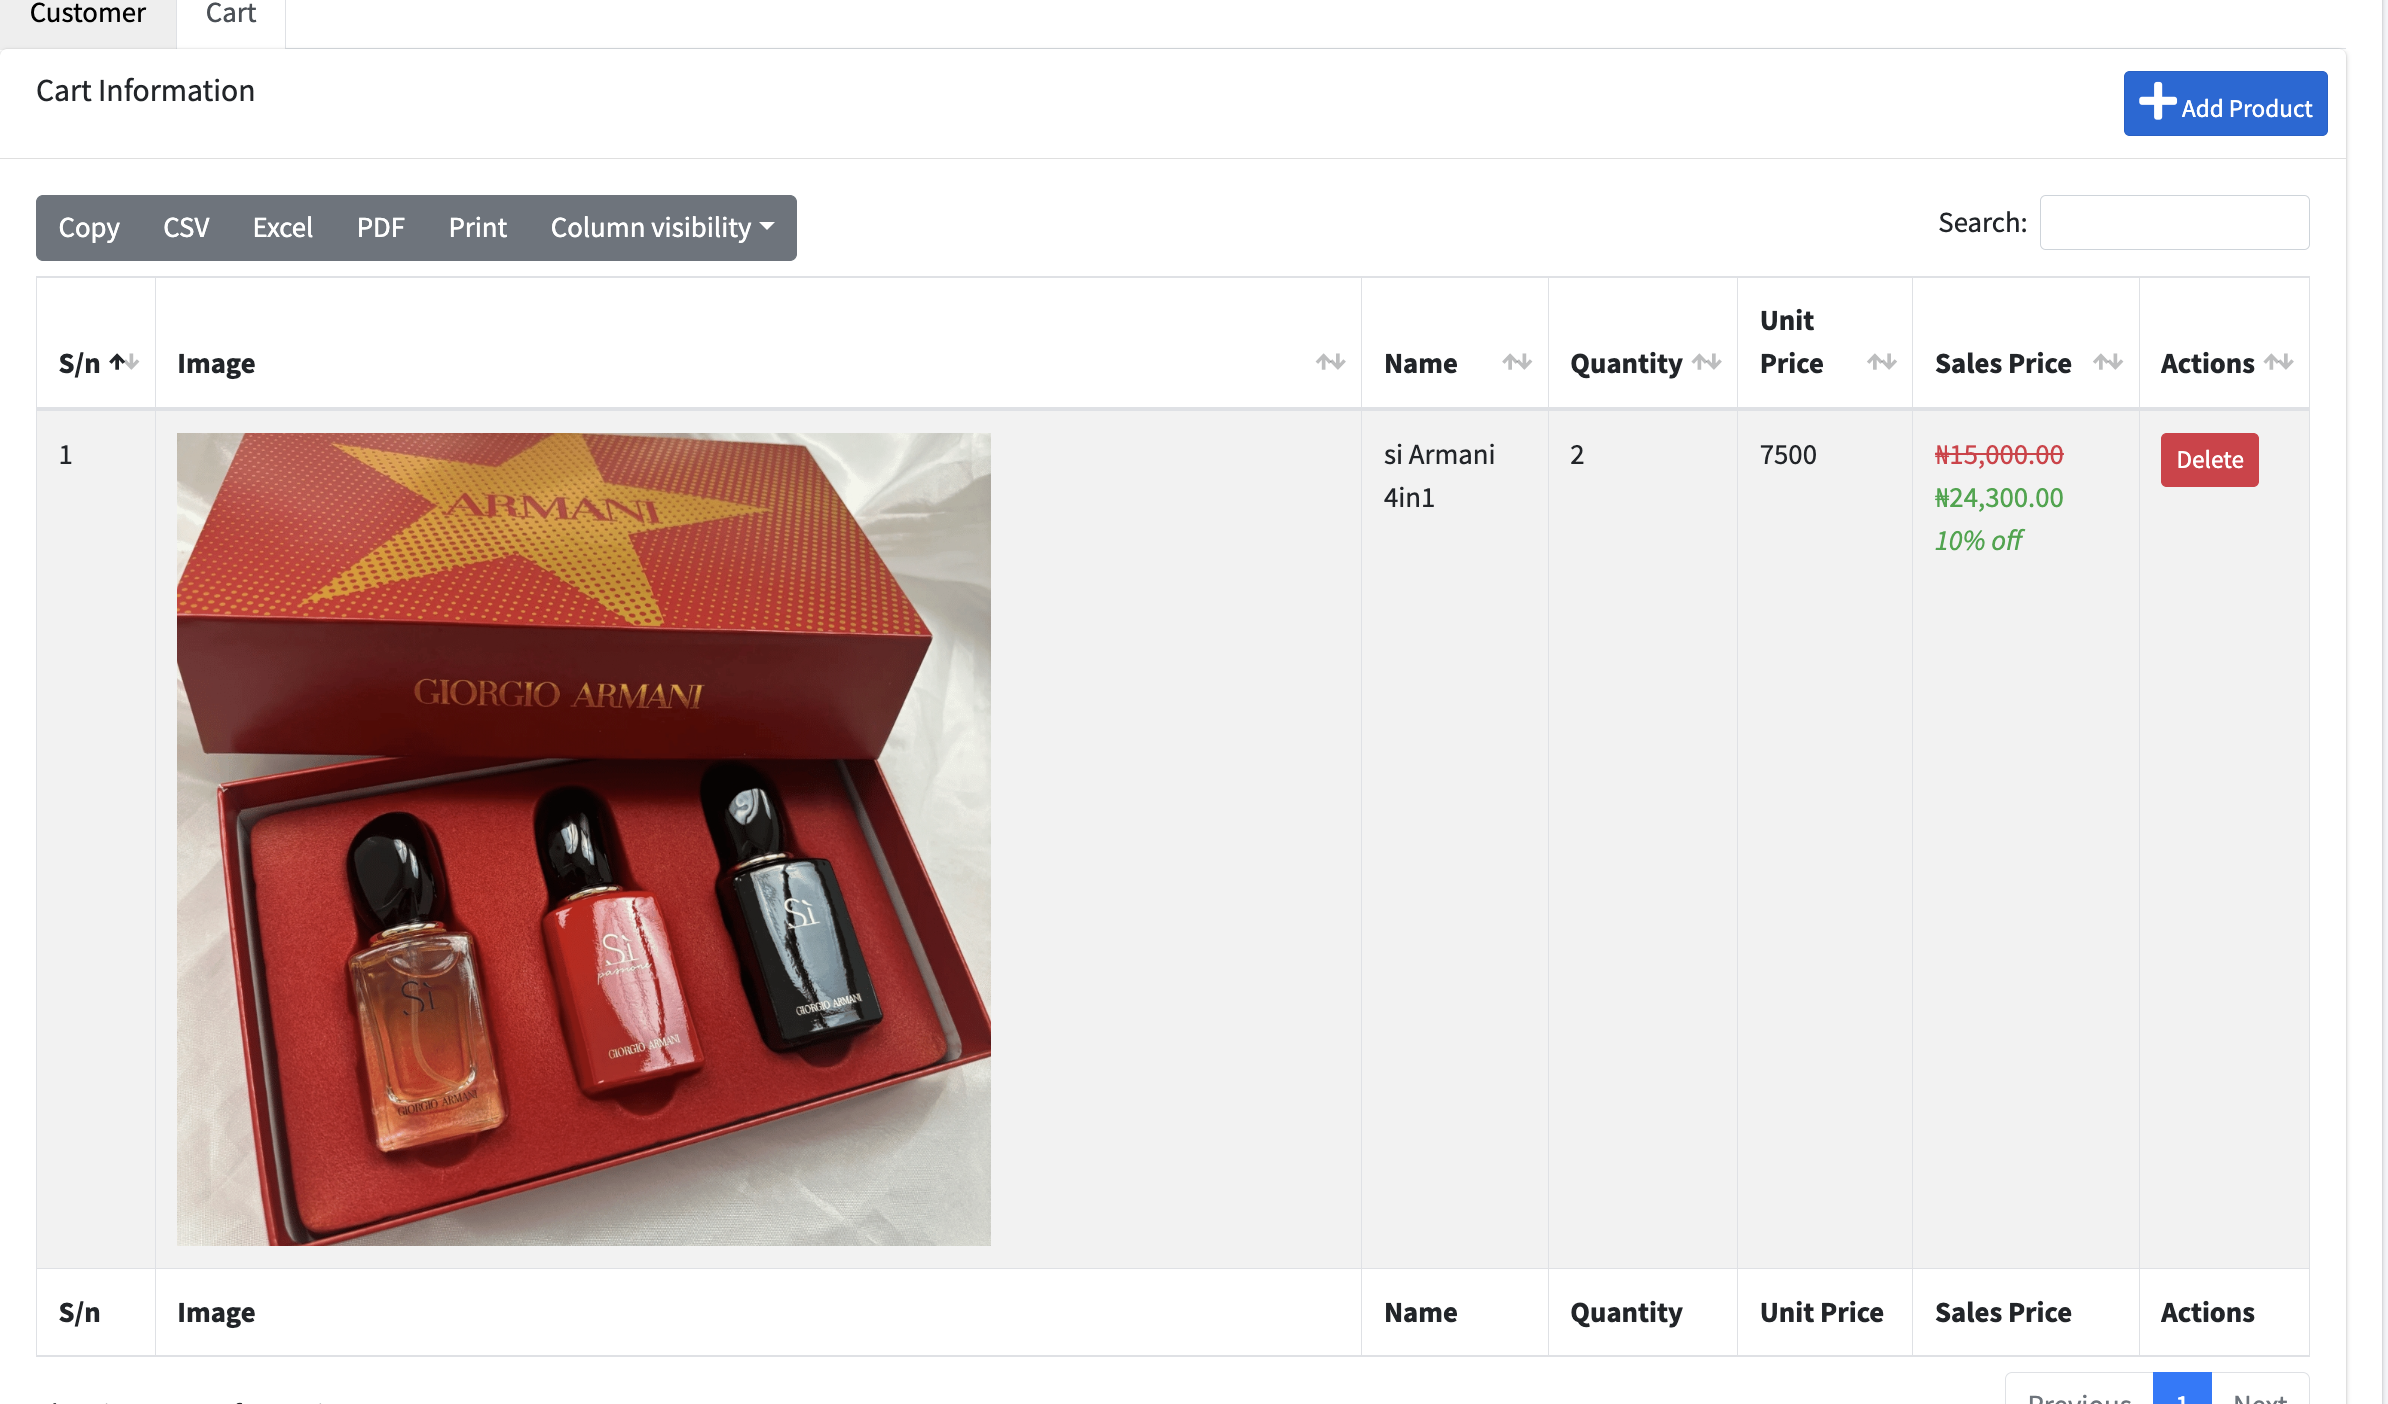Screen dimensions: 2388x1404
Task: Sort by Quantity column arrows
Action: [1707, 362]
